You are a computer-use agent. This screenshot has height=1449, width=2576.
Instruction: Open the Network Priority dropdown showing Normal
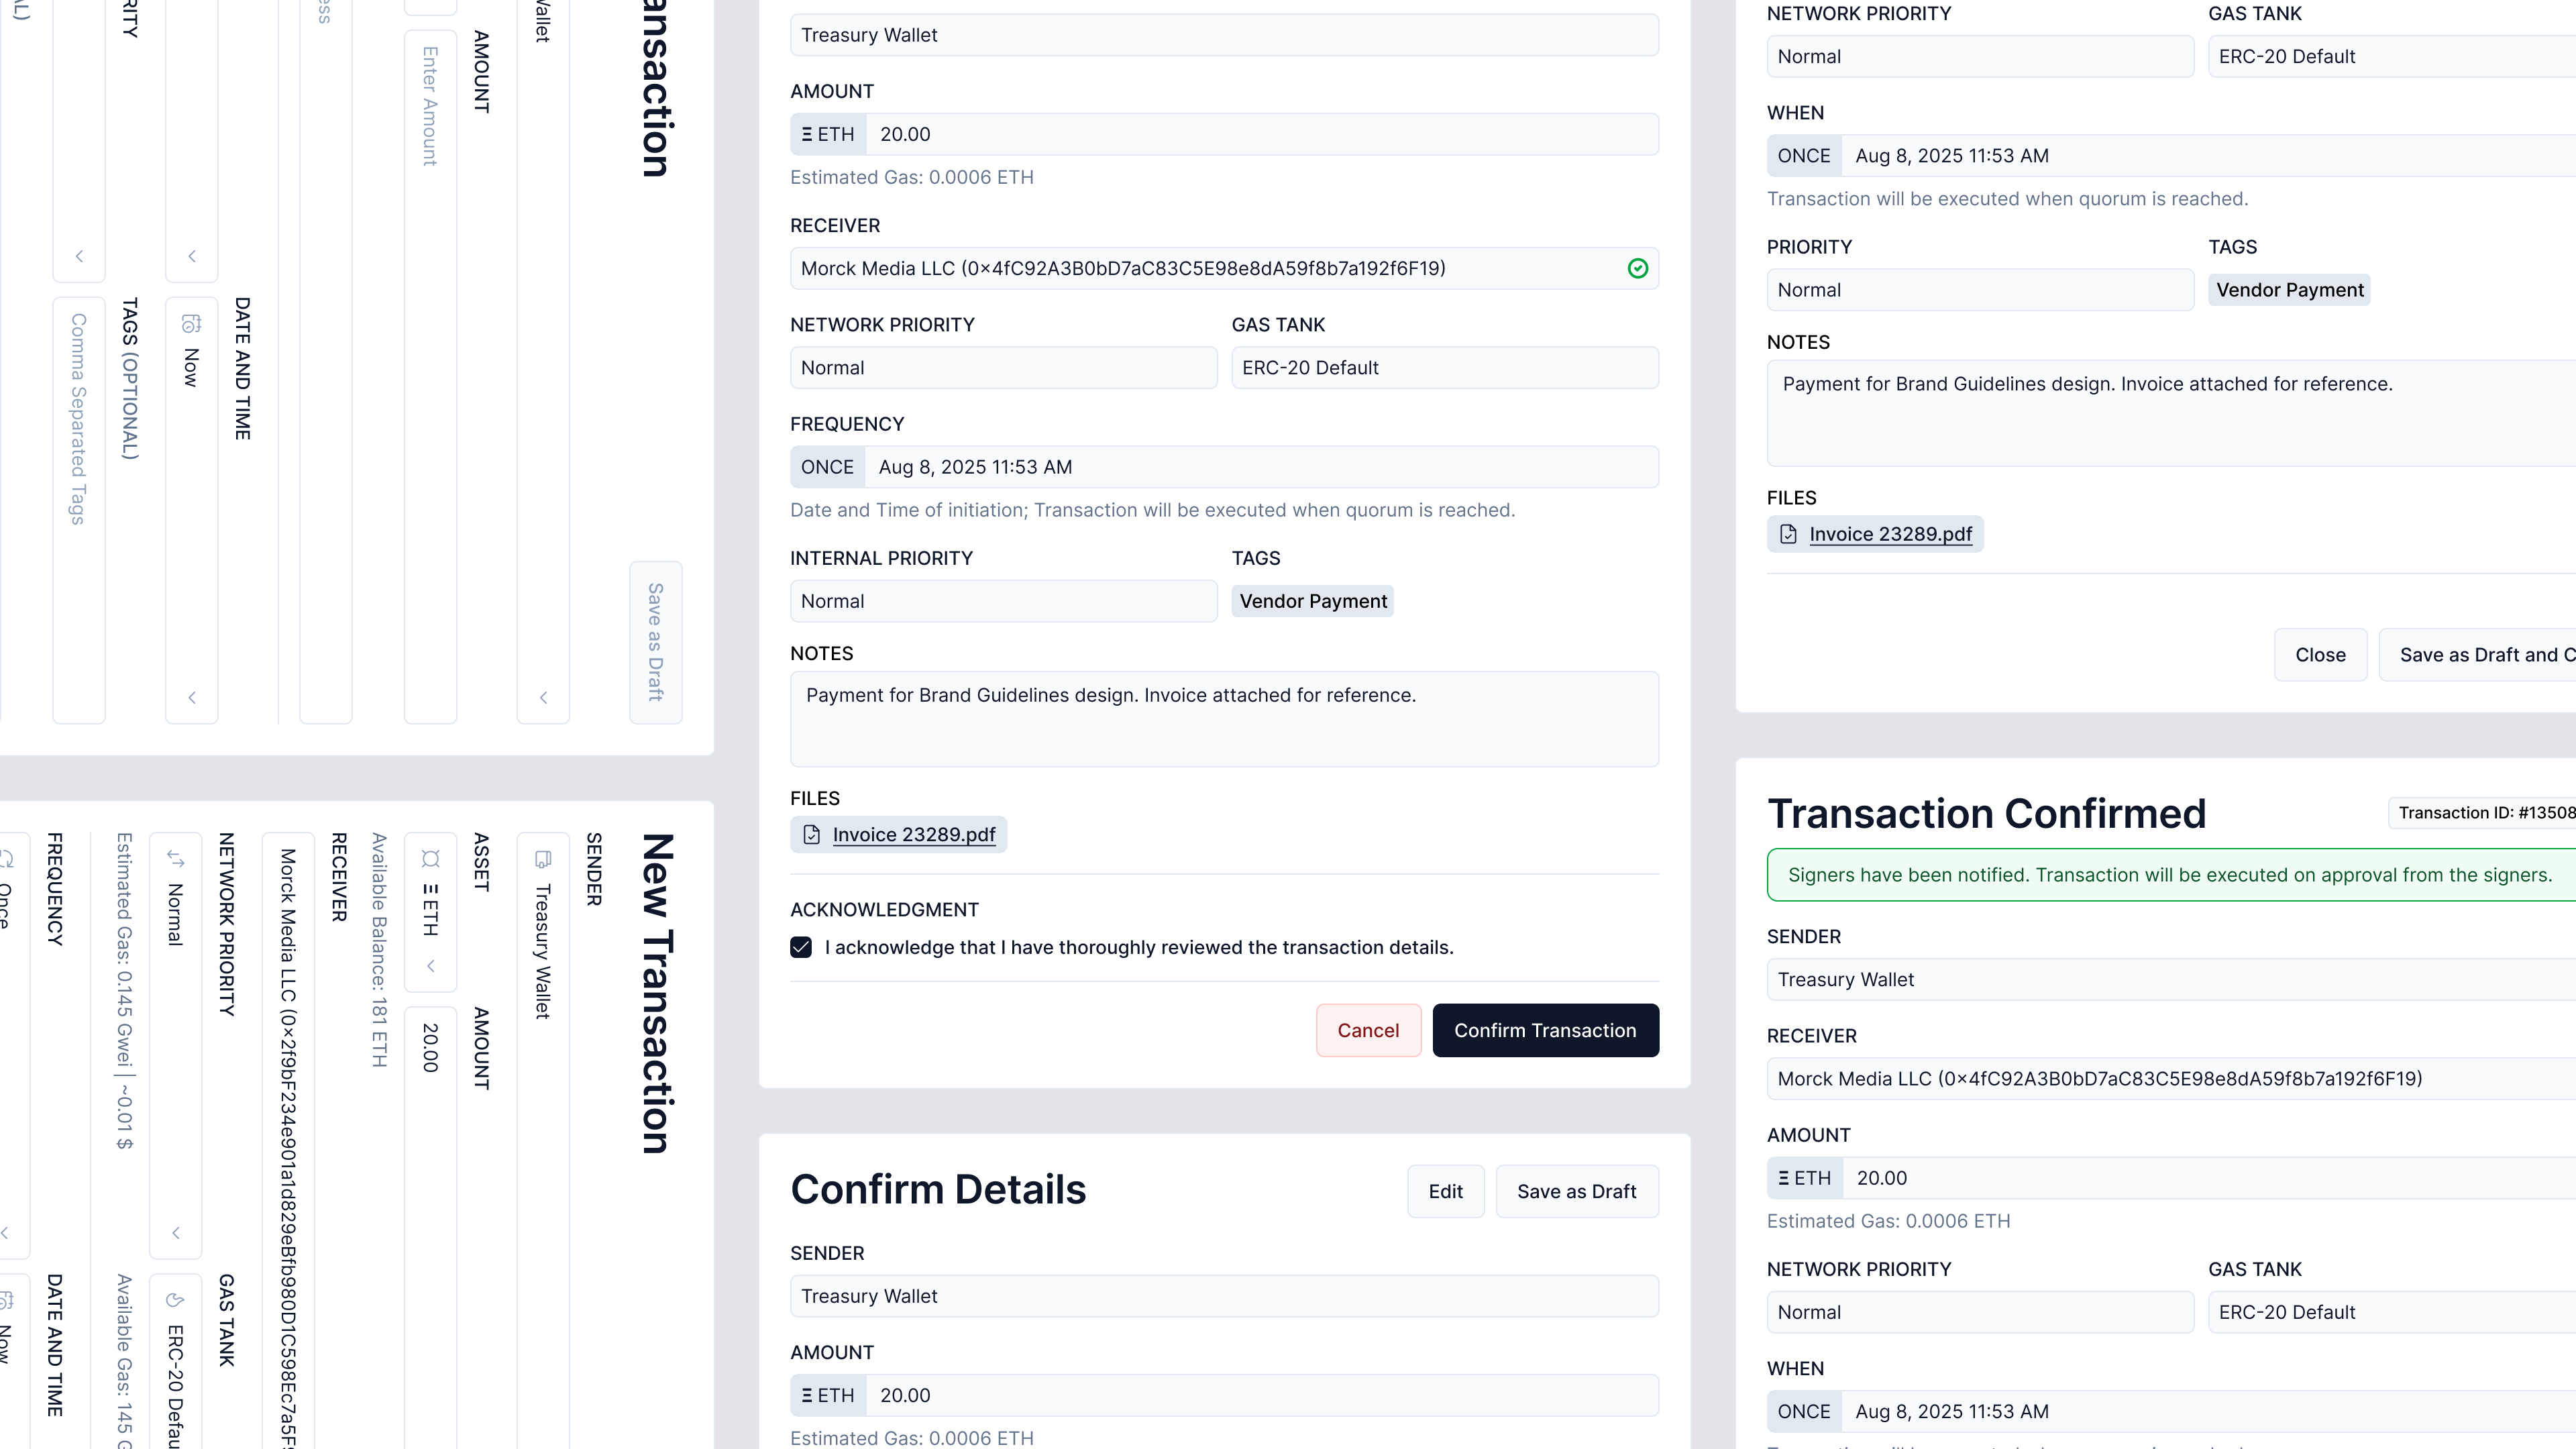tap(1003, 367)
